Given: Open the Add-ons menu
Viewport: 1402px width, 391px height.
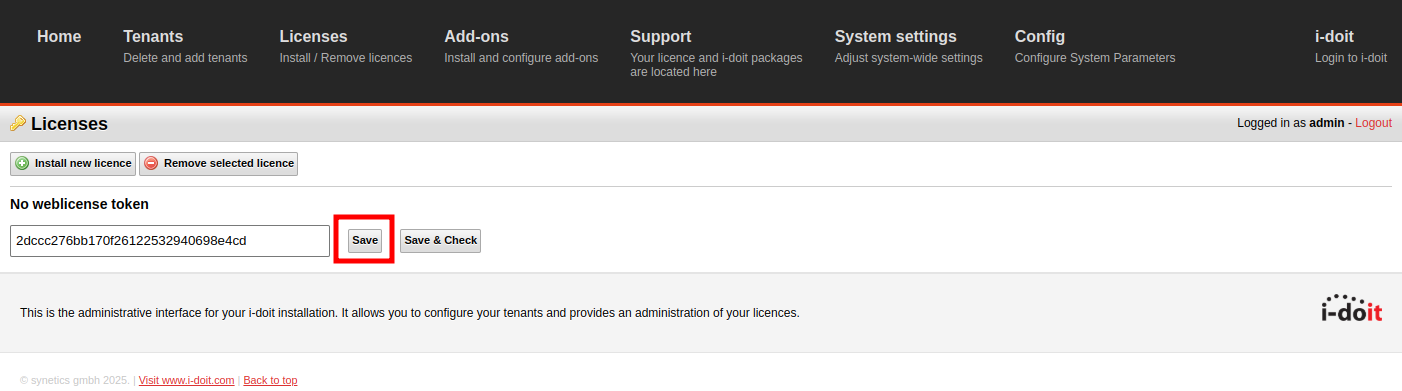Looking at the screenshot, I should [476, 36].
